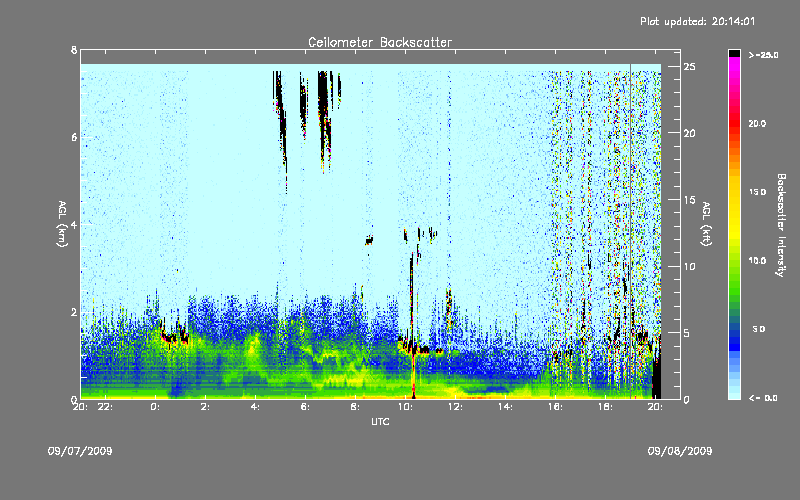
Task: Click the gray vertical time marker line near 19:00
Action: point(631,231)
